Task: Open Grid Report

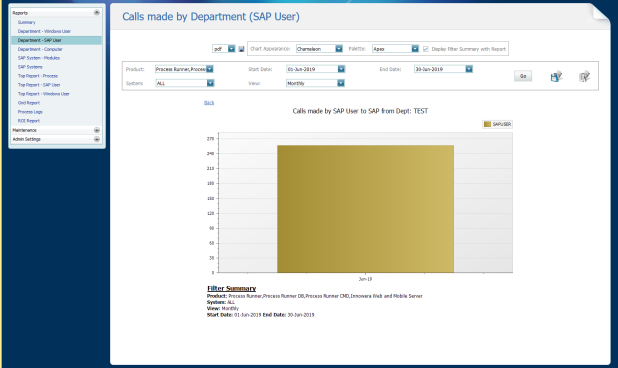Action: point(29,103)
